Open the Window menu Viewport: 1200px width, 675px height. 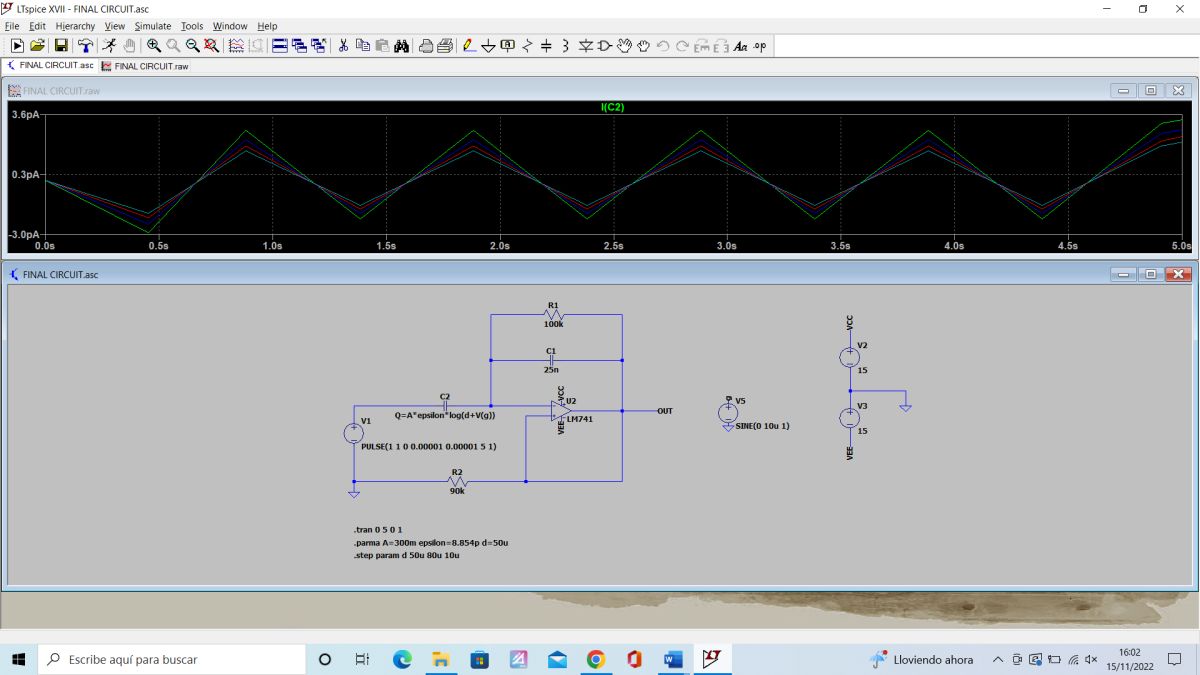(230, 26)
